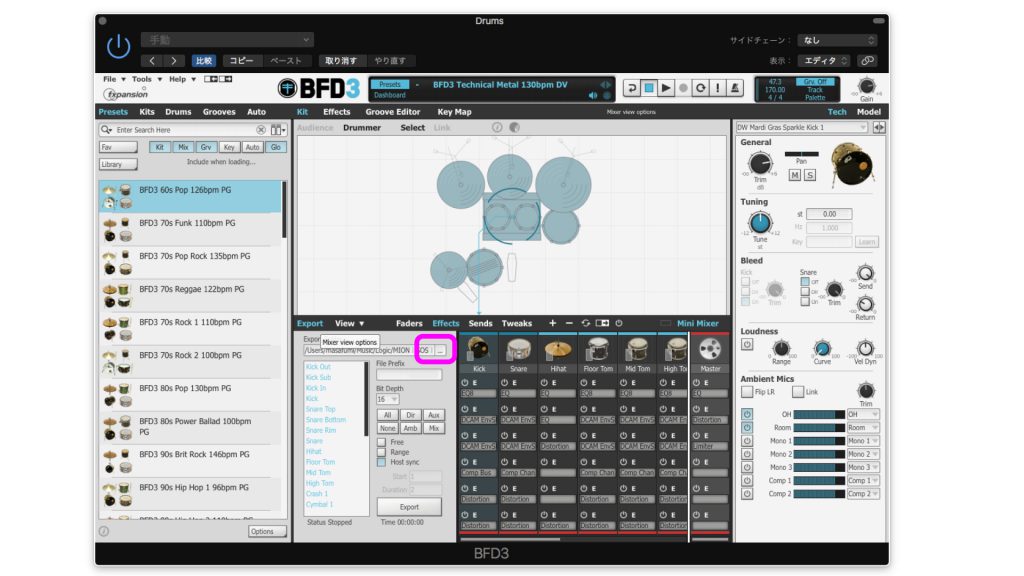The height and width of the screenshot is (576, 1024).
Task: Toggle the Room ambient mic power button
Action: pos(747,428)
